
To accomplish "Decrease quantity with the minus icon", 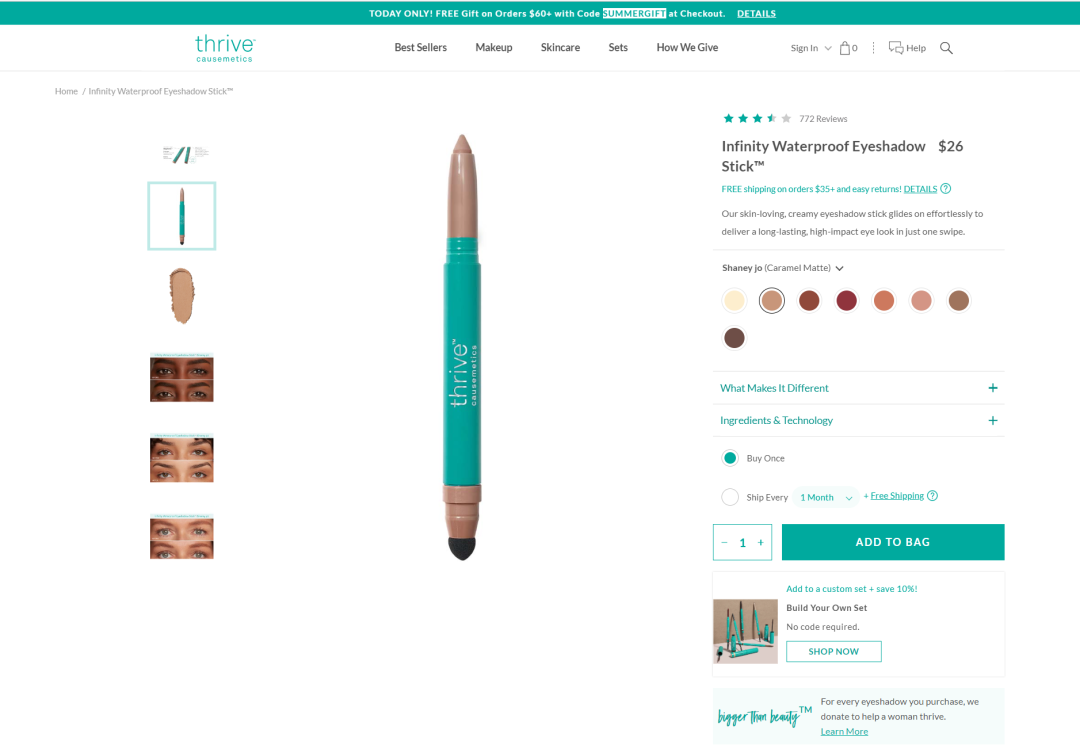I will (724, 543).
